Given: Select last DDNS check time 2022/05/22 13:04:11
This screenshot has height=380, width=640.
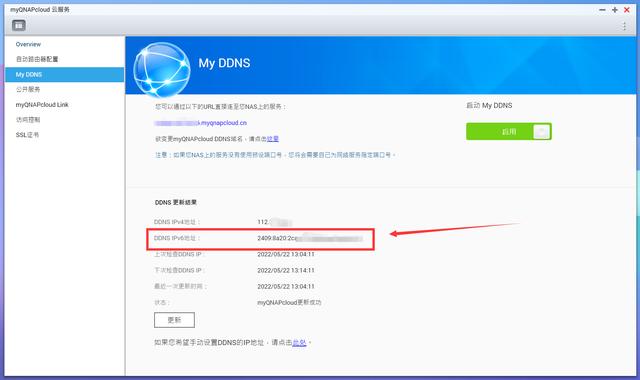Looking at the screenshot, I should point(286,254).
